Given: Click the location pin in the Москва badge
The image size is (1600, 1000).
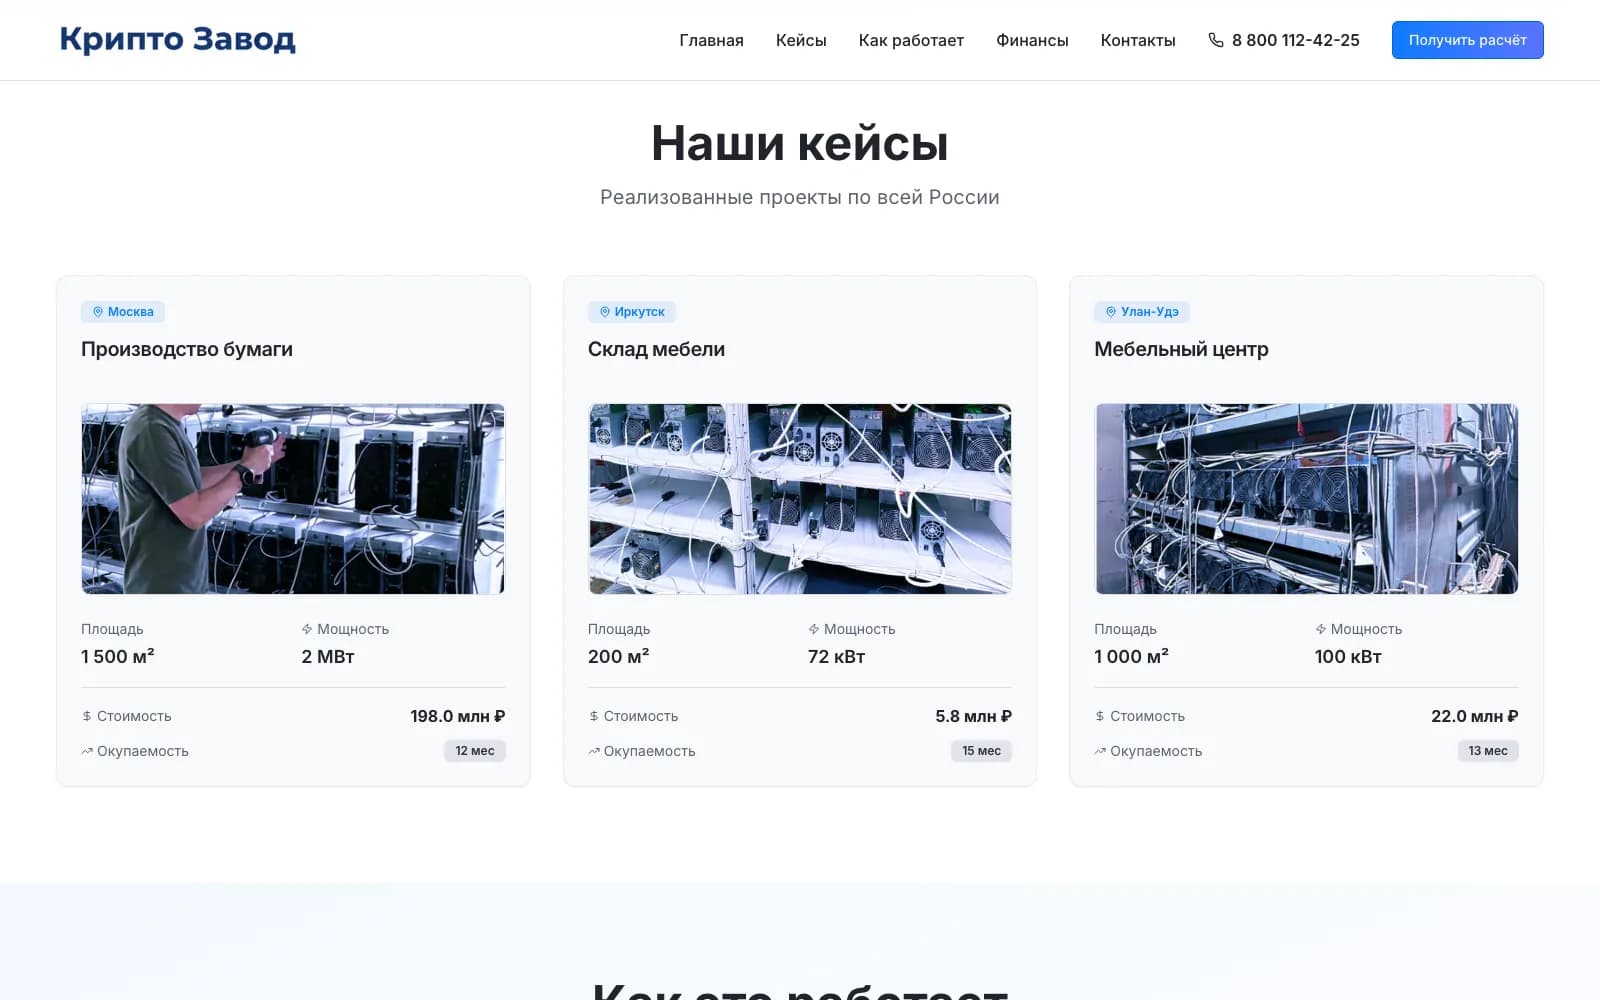Looking at the screenshot, I should click(x=98, y=312).
